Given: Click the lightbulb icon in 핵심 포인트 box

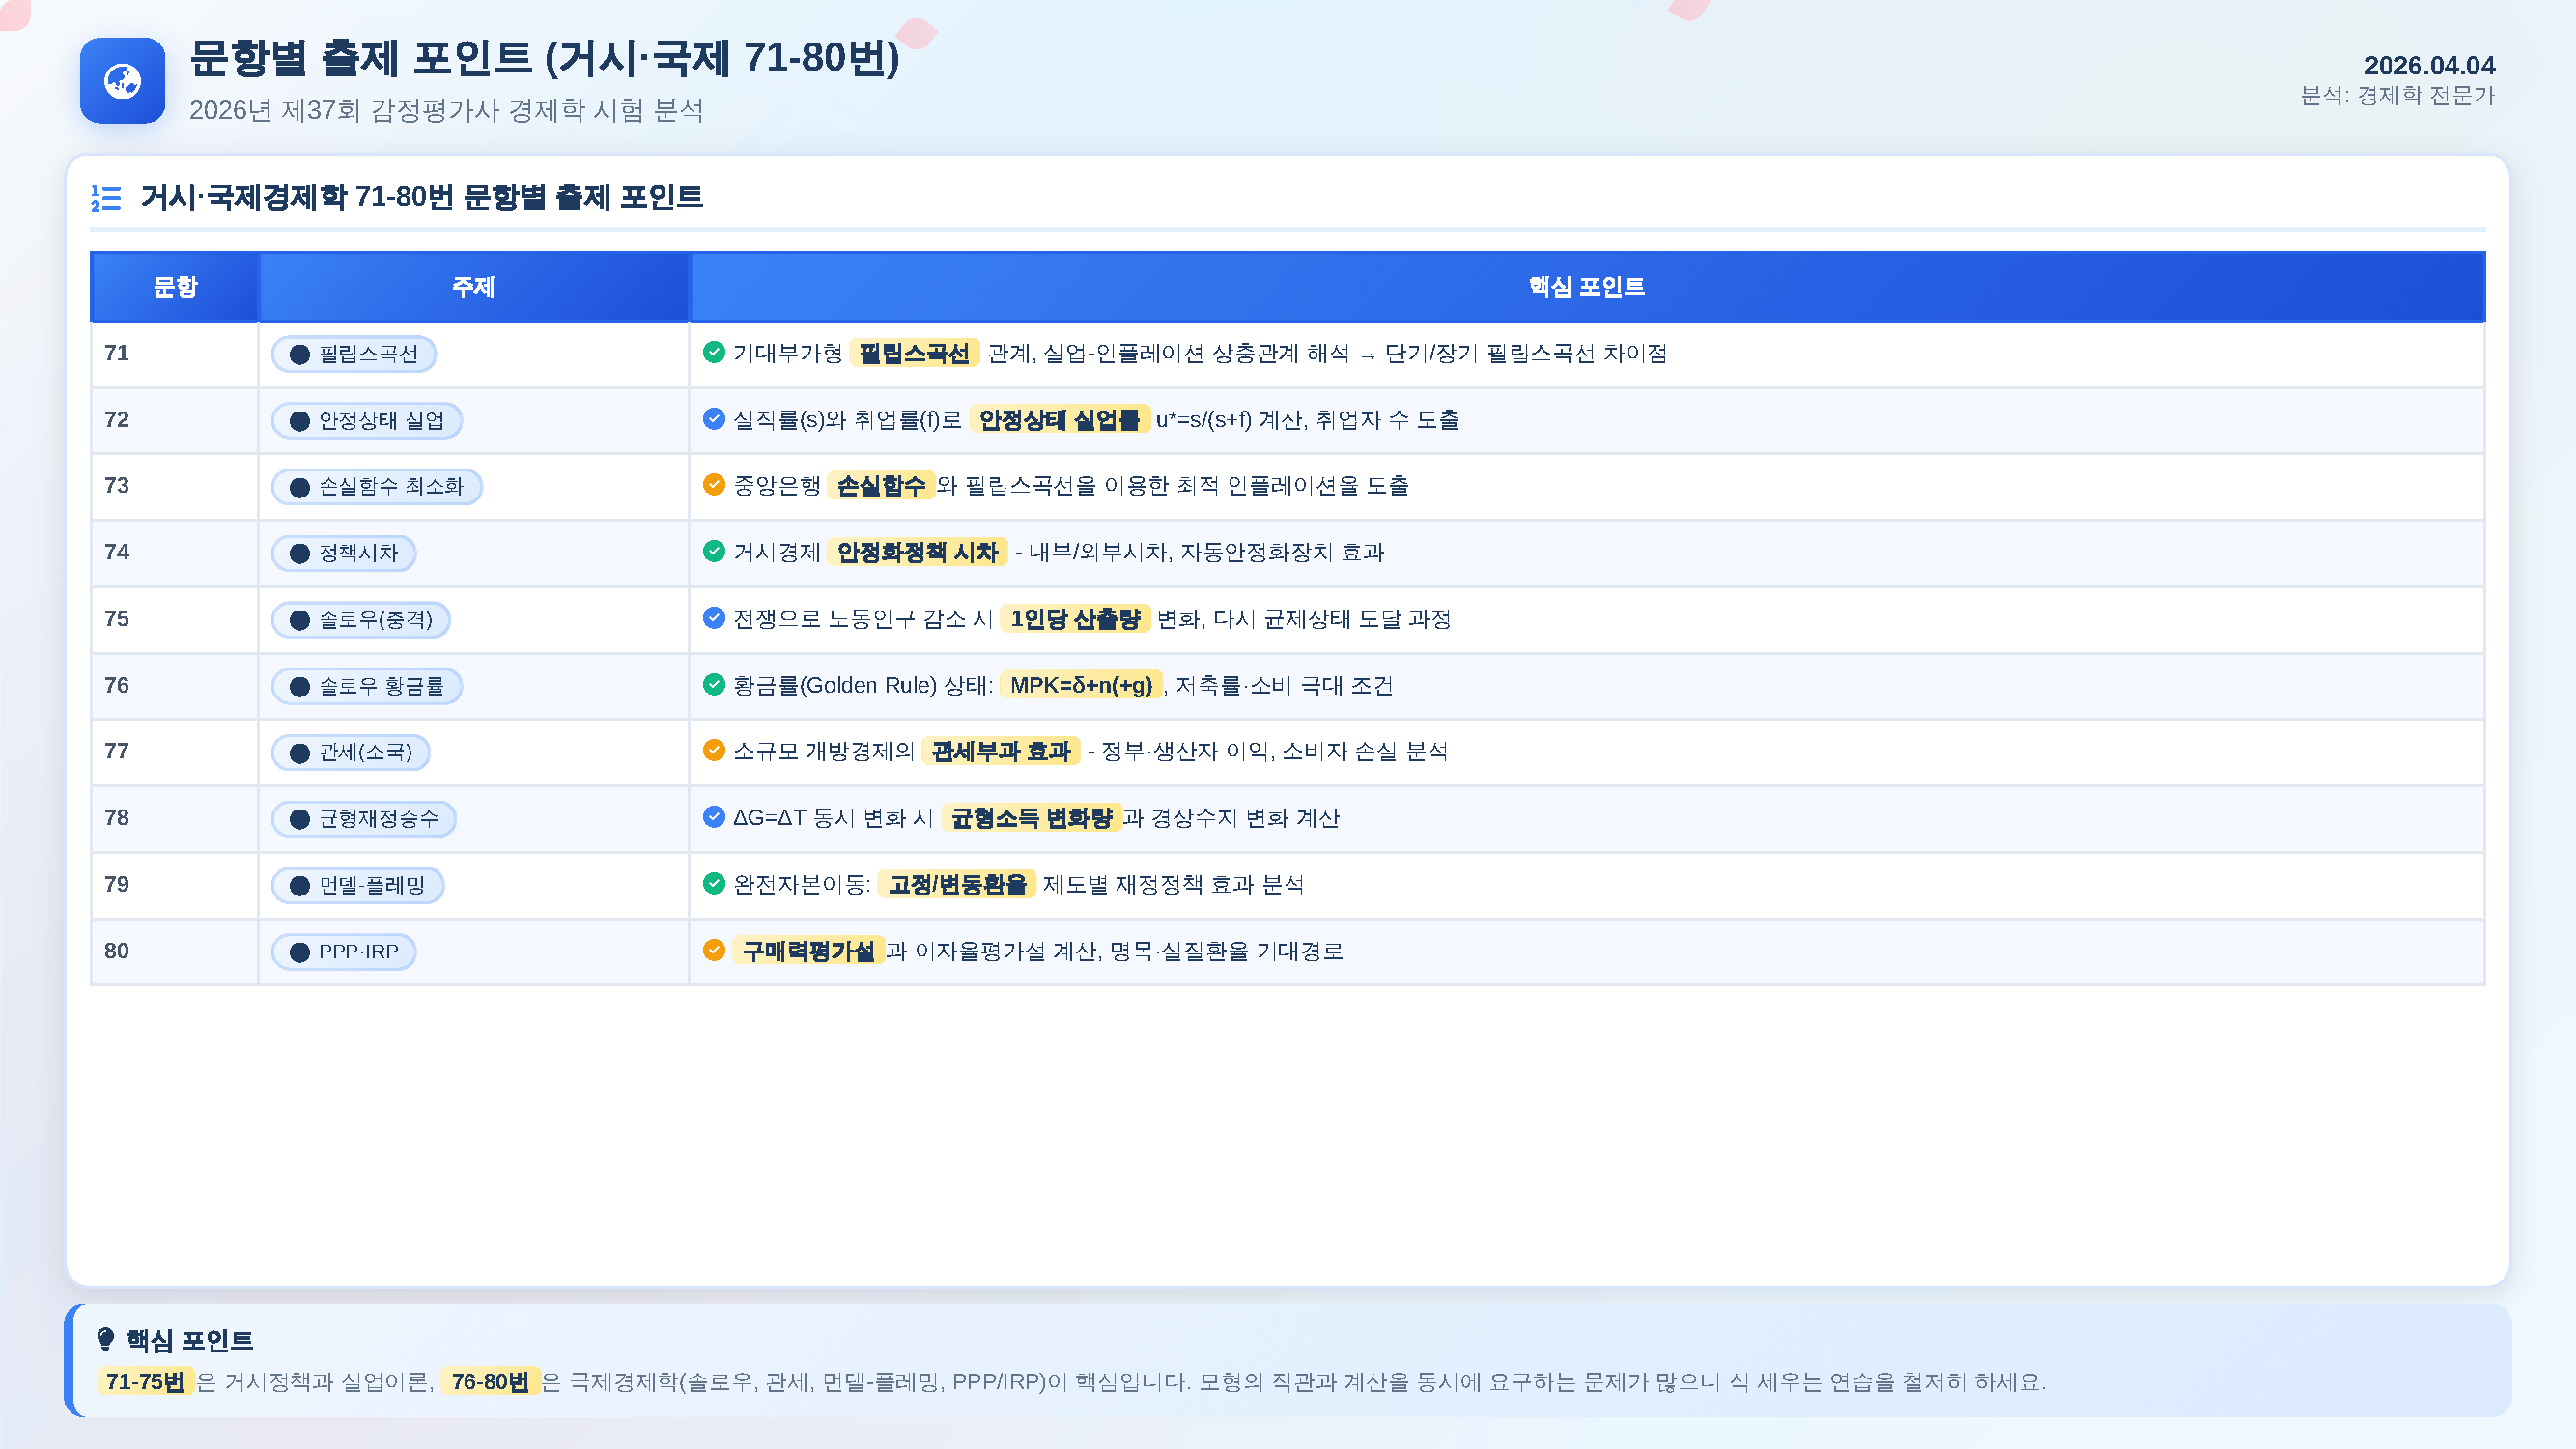Looking at the screenshot, I should [105, 1340].
